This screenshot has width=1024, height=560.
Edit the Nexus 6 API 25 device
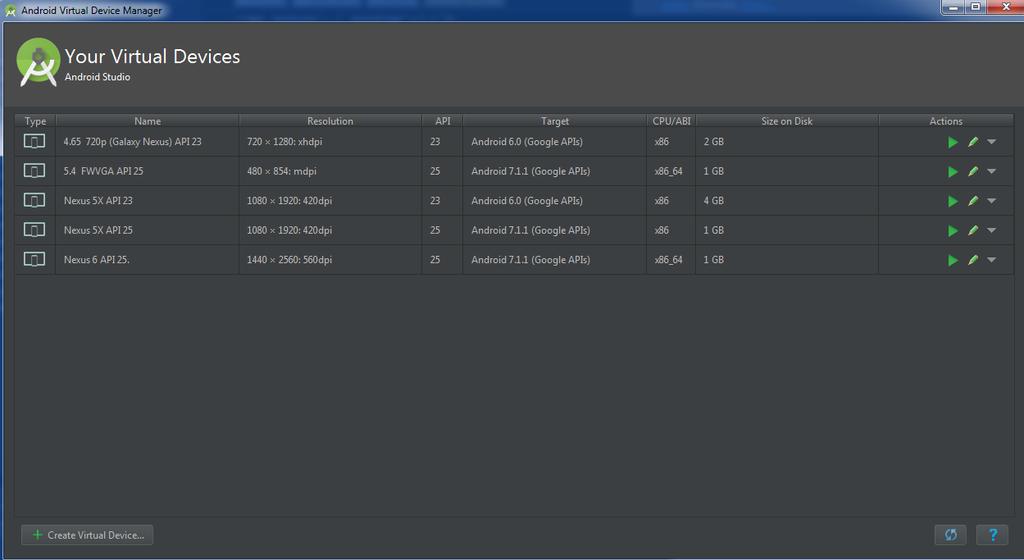(973, 259)
